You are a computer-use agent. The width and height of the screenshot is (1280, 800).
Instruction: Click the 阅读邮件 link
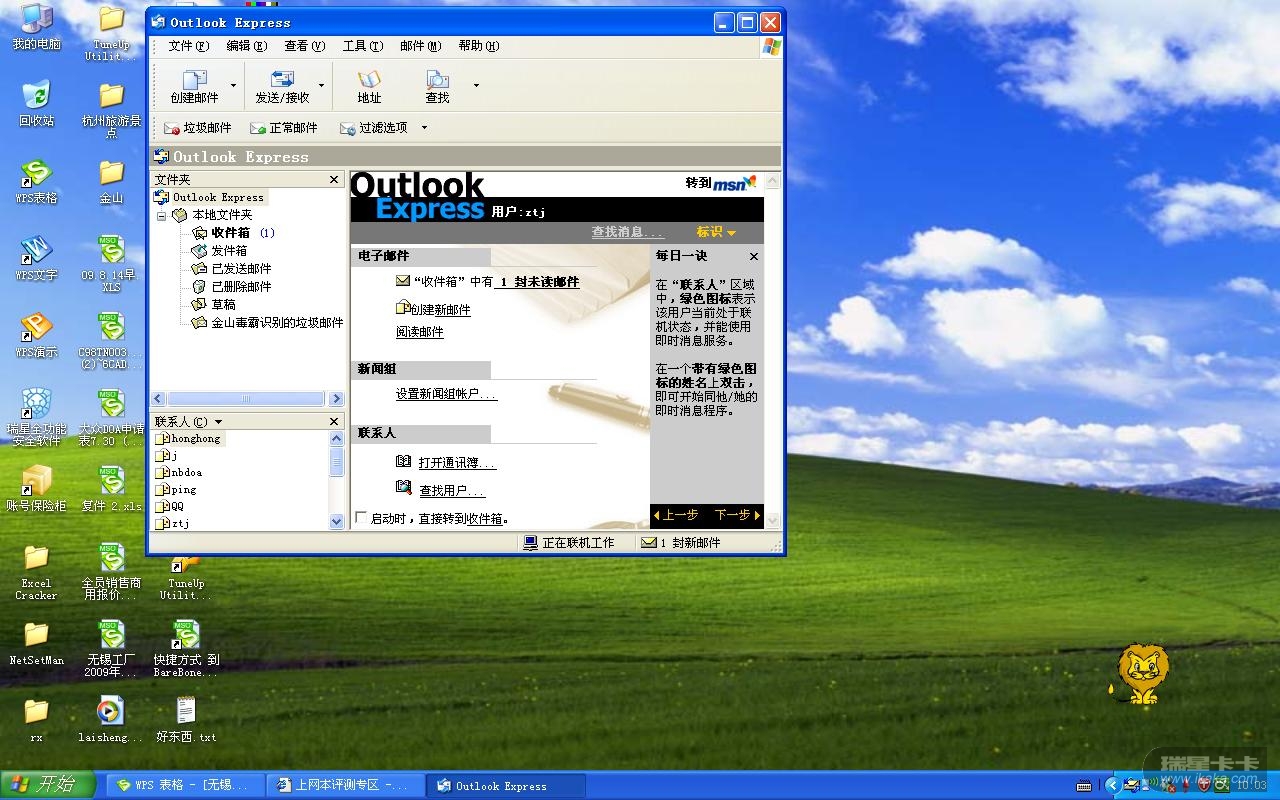pyautogui.click(x=420, y=332)
